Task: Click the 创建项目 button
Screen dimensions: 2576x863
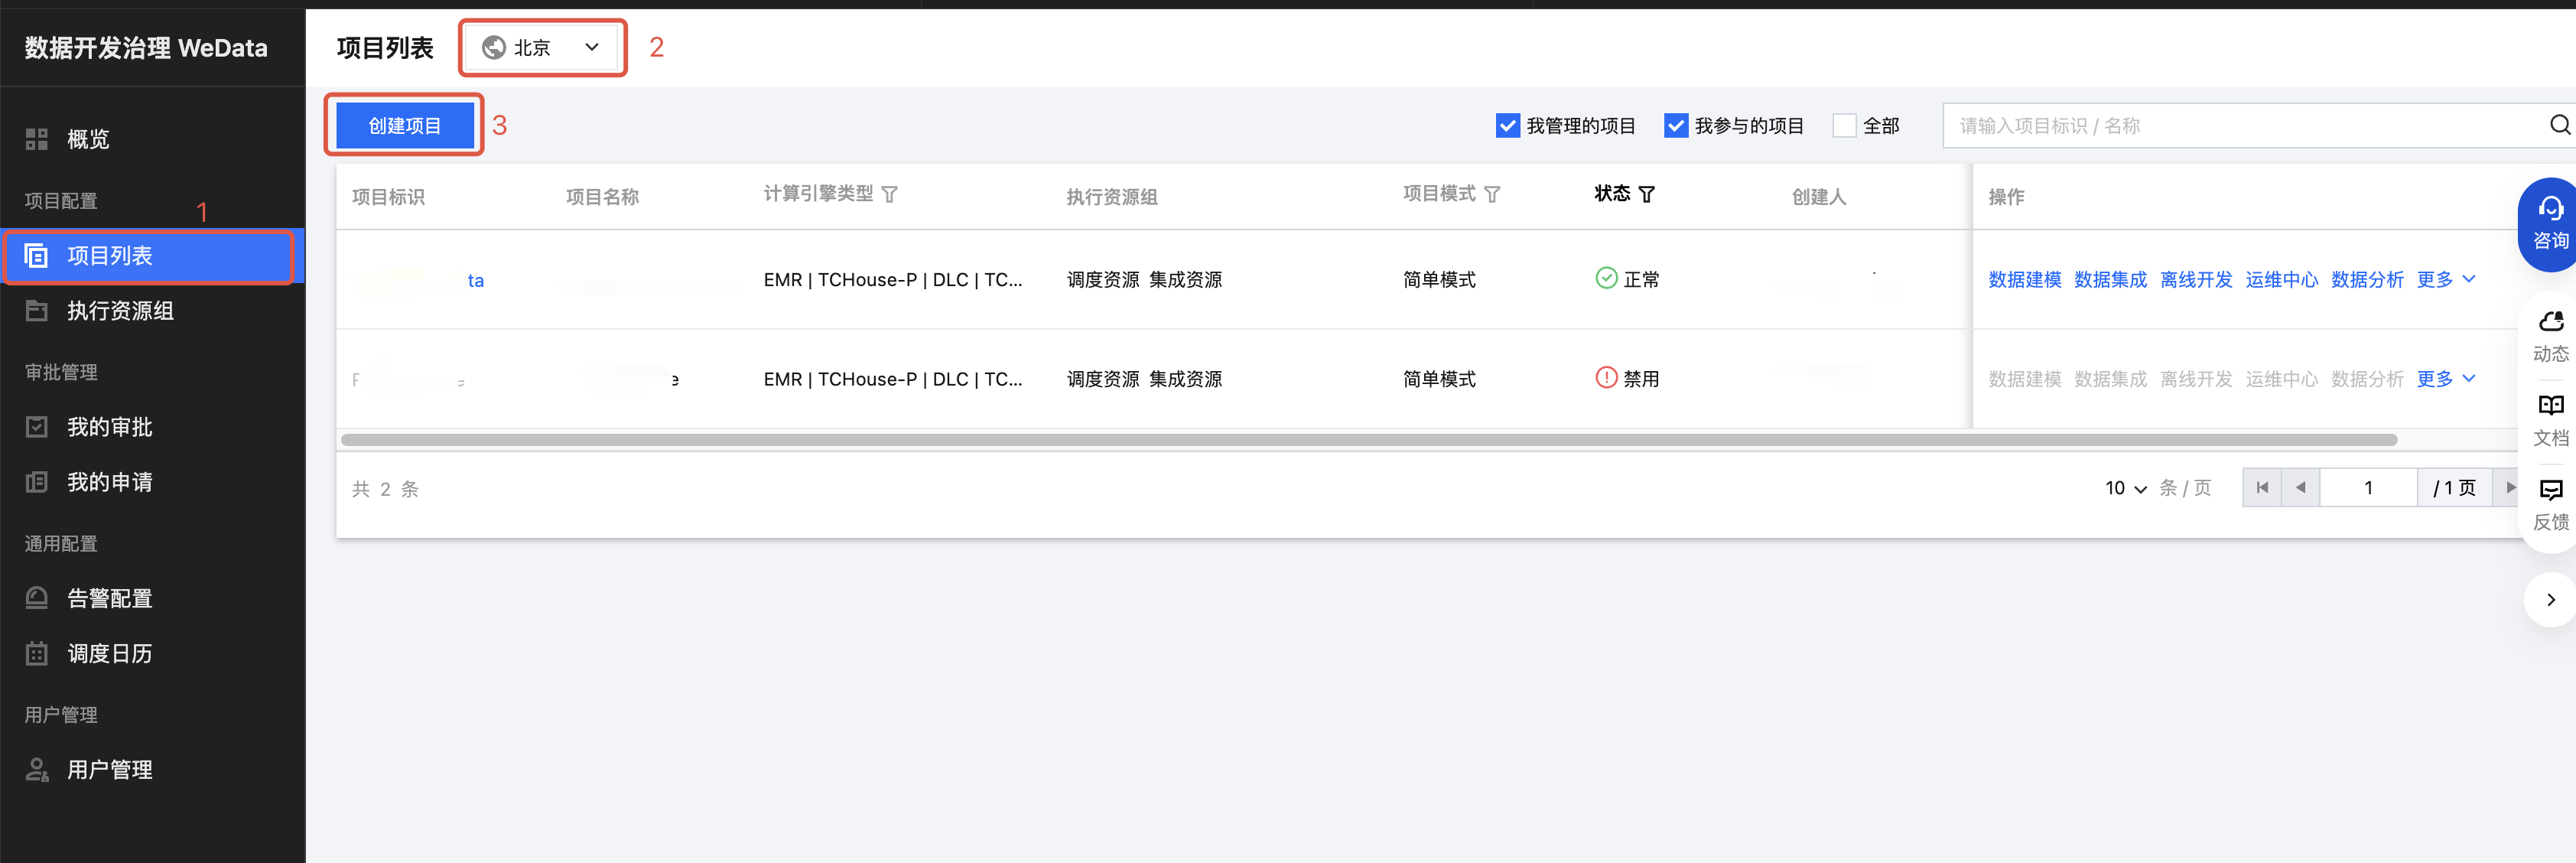Action: click(x=404, y=126)
